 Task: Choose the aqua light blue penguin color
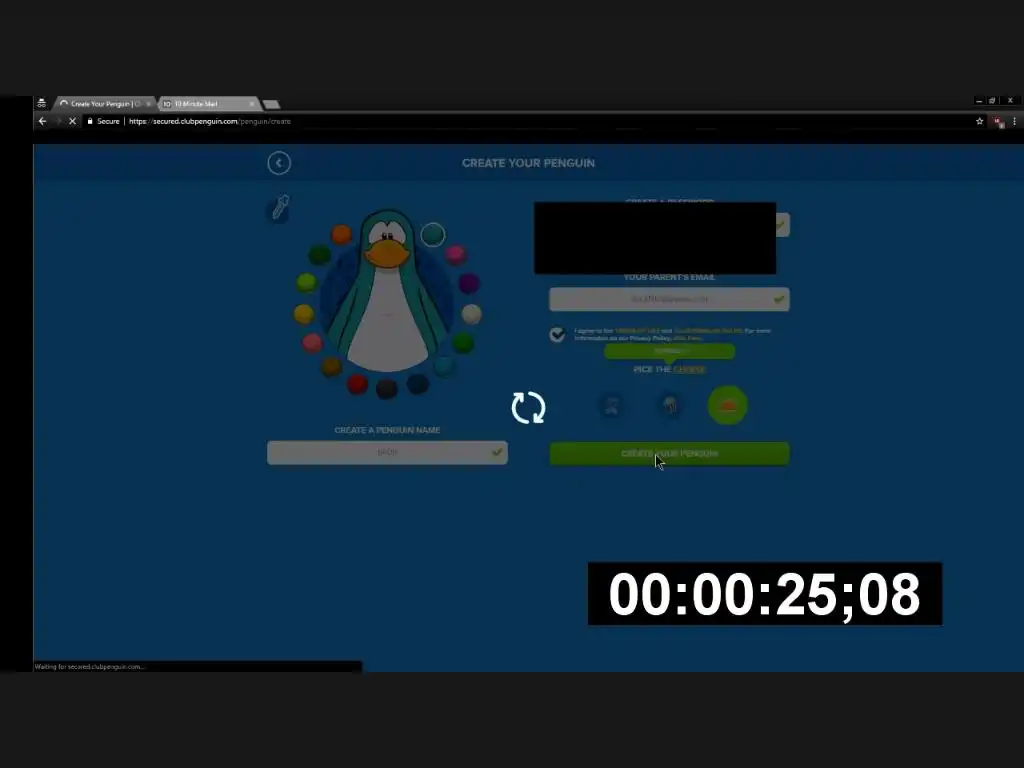tap(445, 366)
